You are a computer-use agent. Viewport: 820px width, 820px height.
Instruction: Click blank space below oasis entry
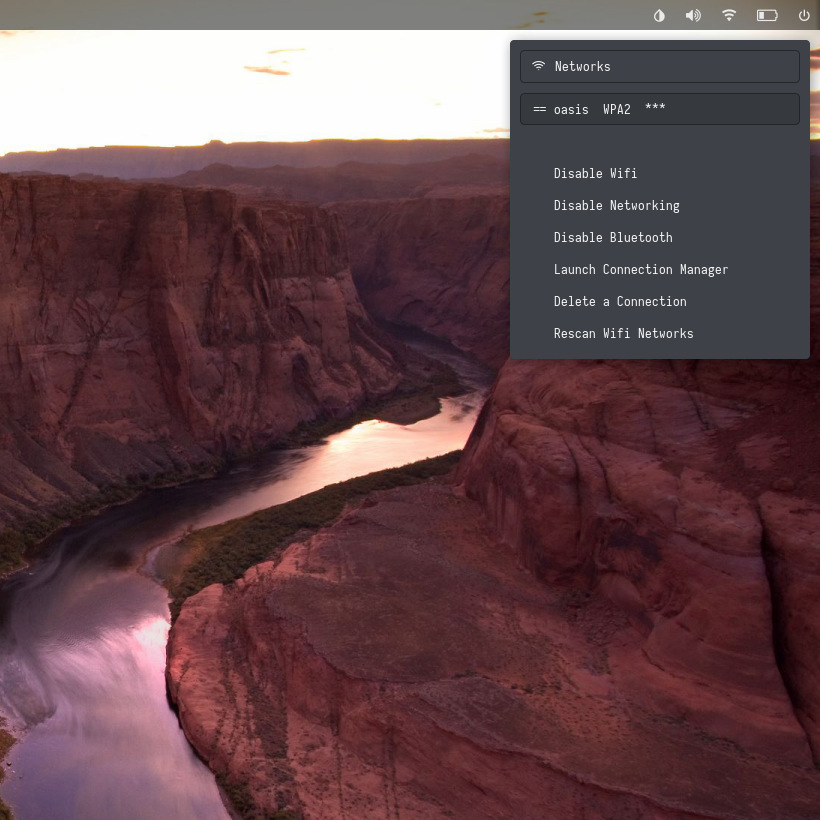660,143
